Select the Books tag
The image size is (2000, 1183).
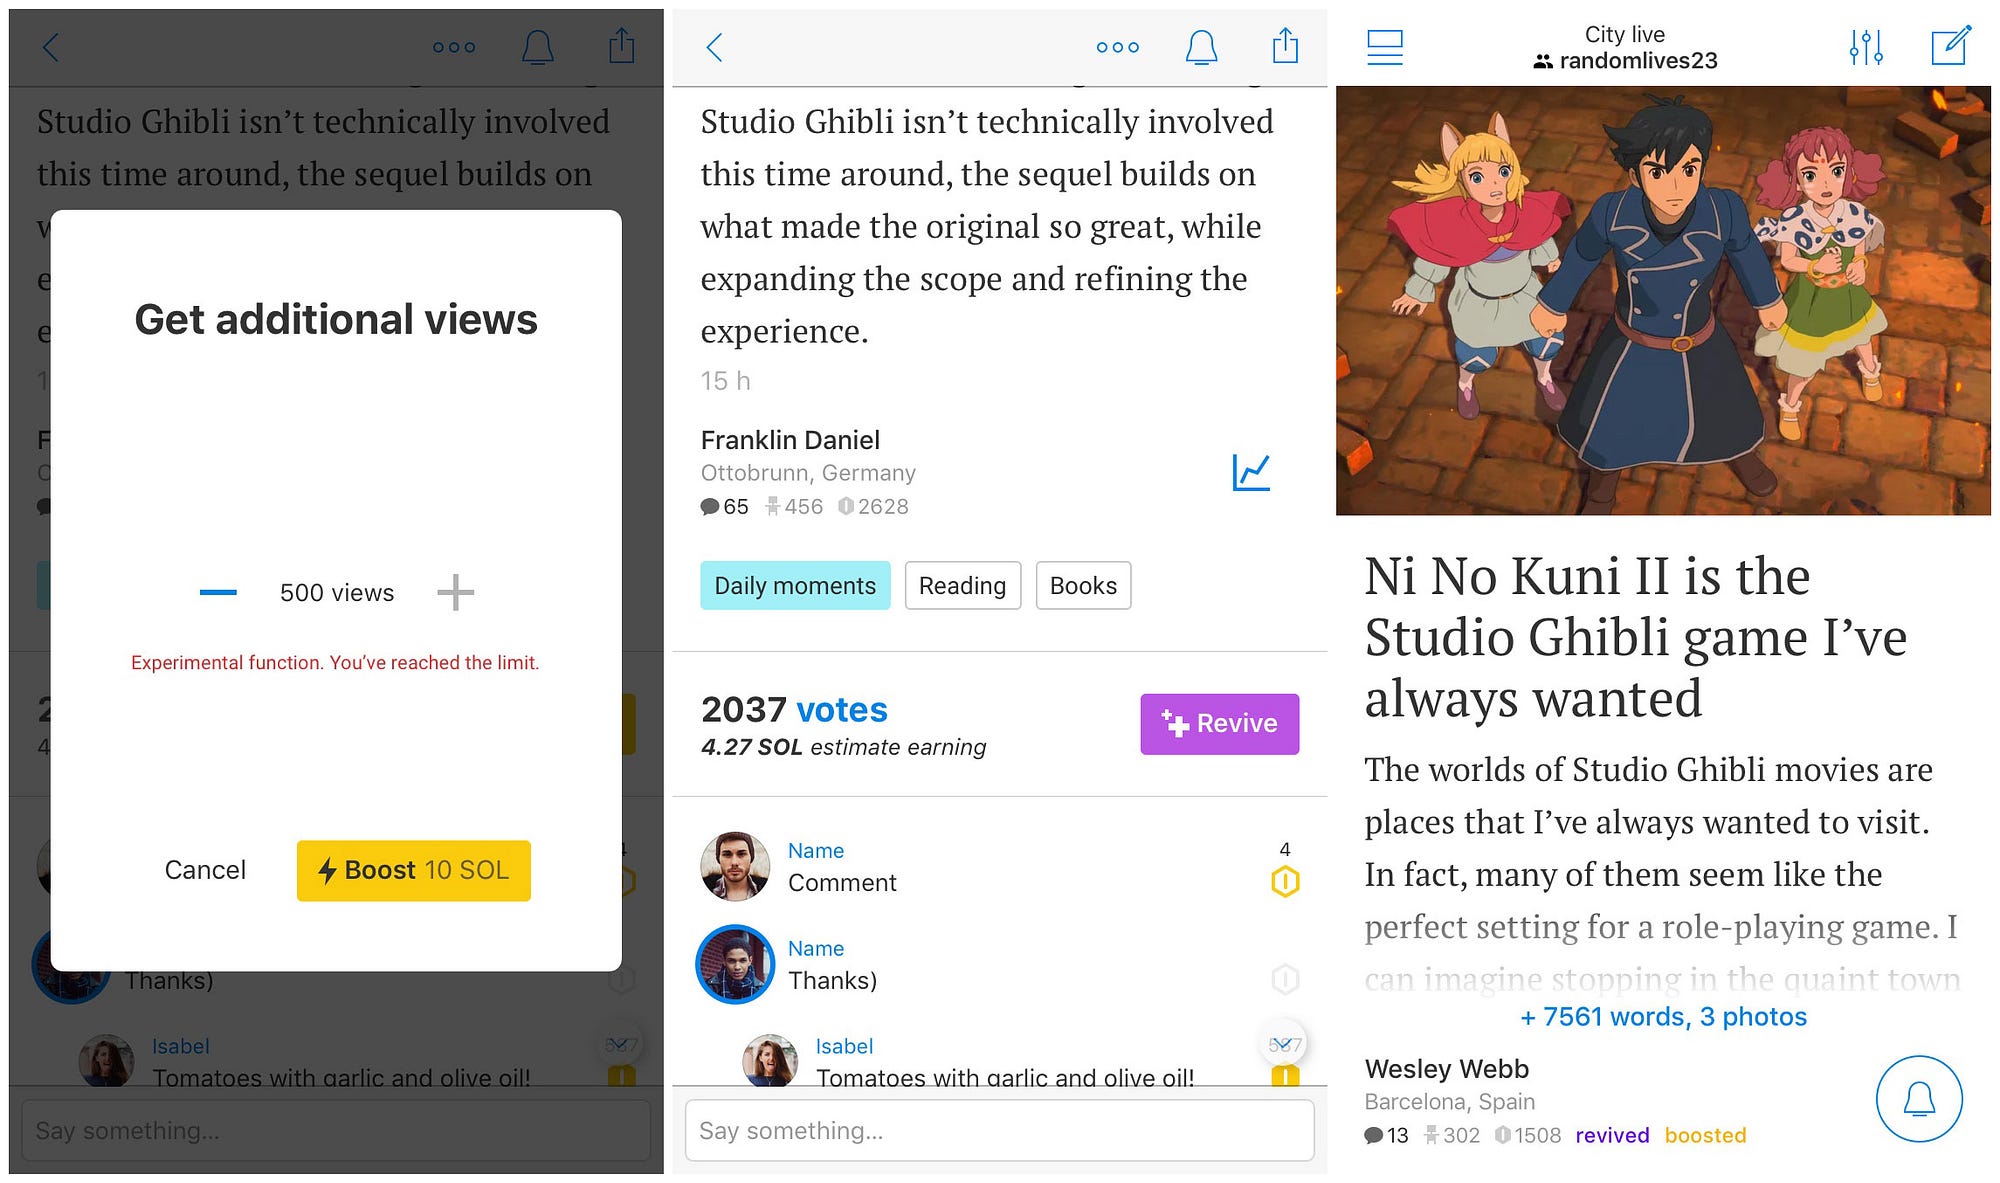click(x=1083, y=586)
